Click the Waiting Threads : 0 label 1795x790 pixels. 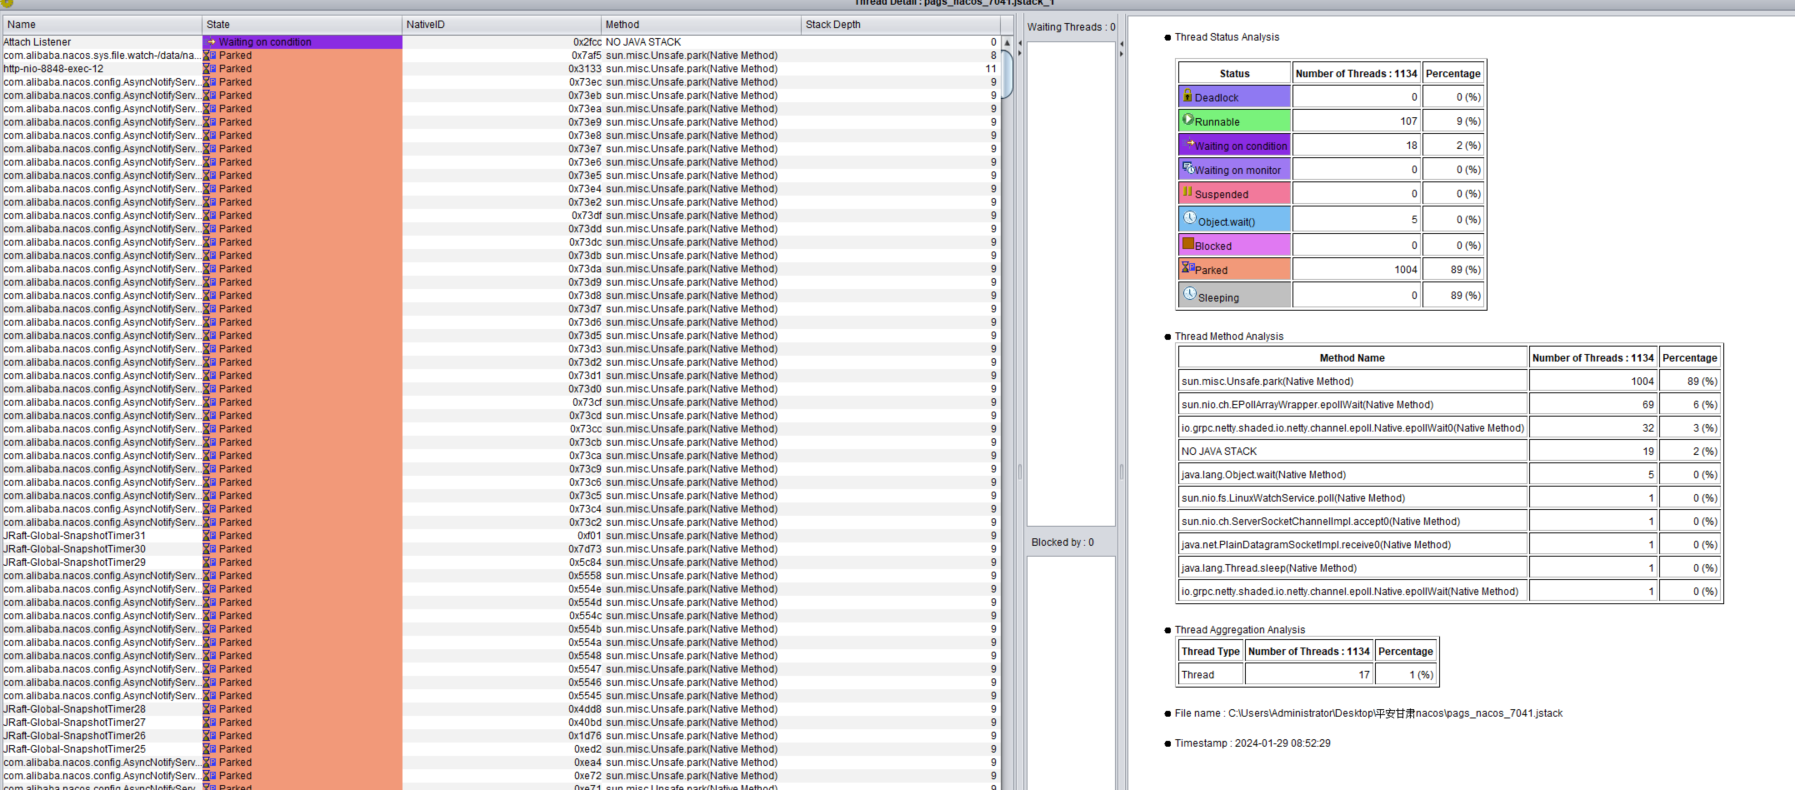click(1071, 27)
